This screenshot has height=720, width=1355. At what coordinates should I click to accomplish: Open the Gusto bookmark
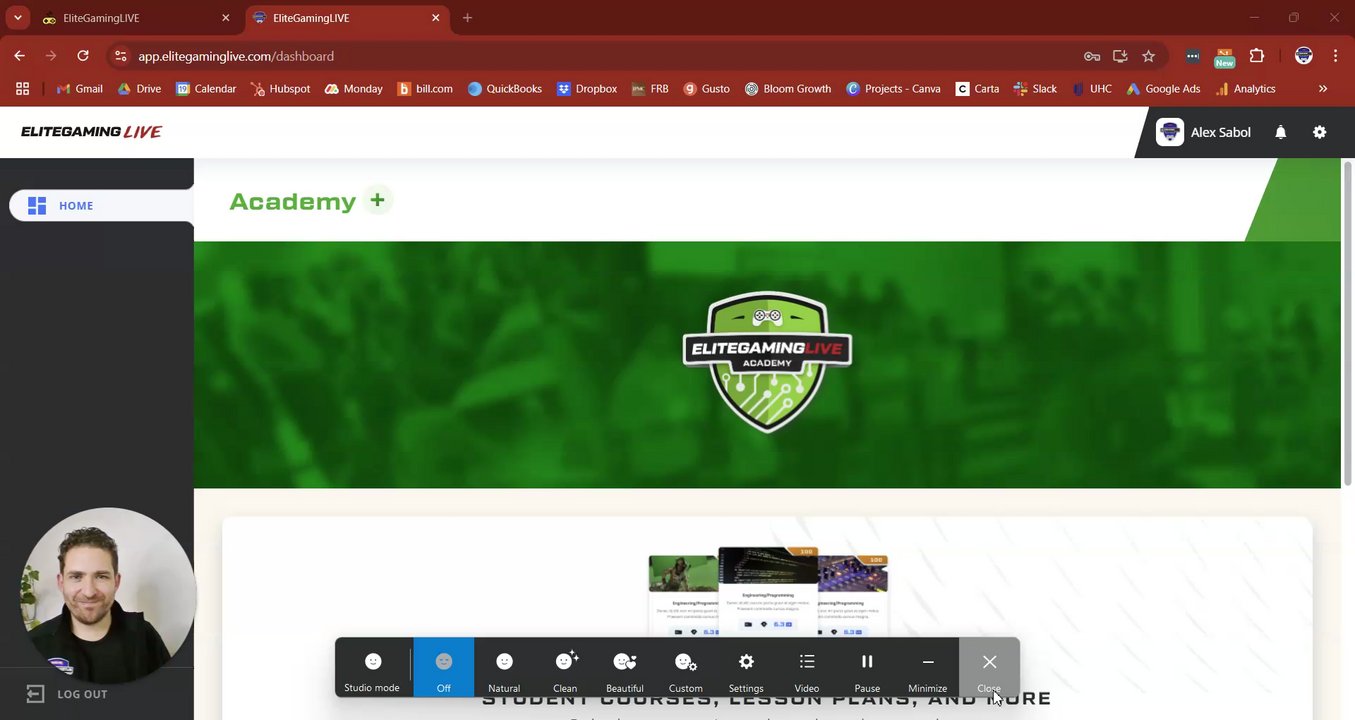click(706, 89)
